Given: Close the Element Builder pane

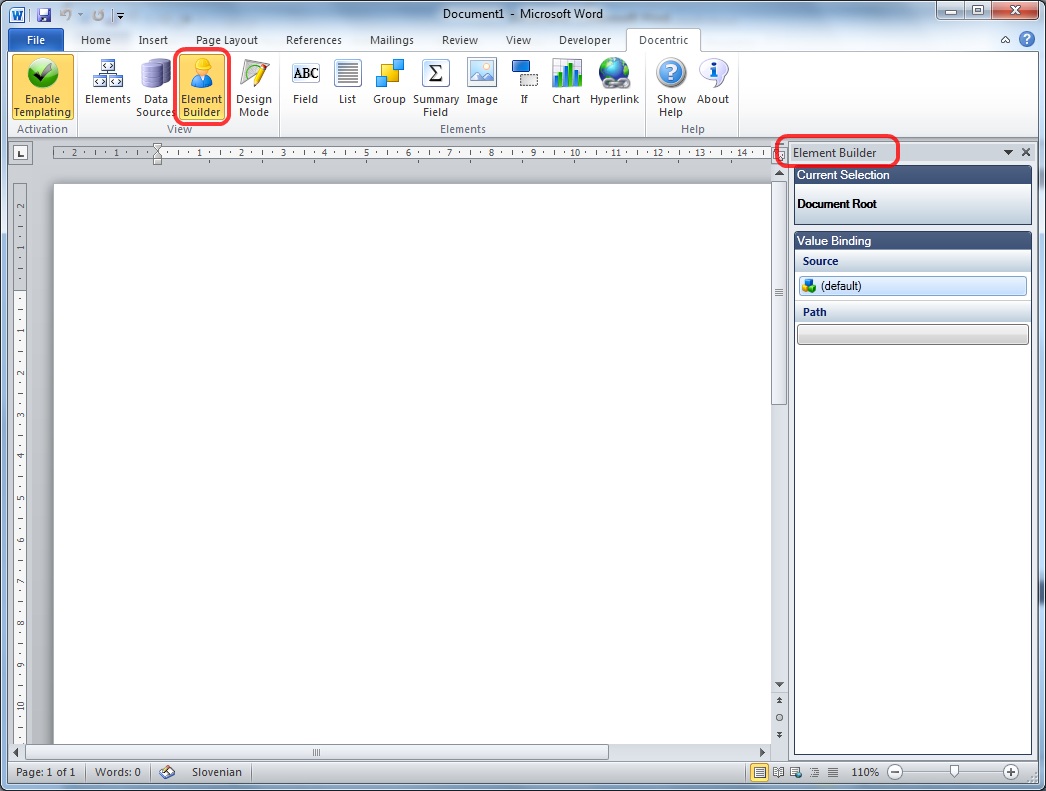Looking at the screenshot, I should [x=1026, y=153].
